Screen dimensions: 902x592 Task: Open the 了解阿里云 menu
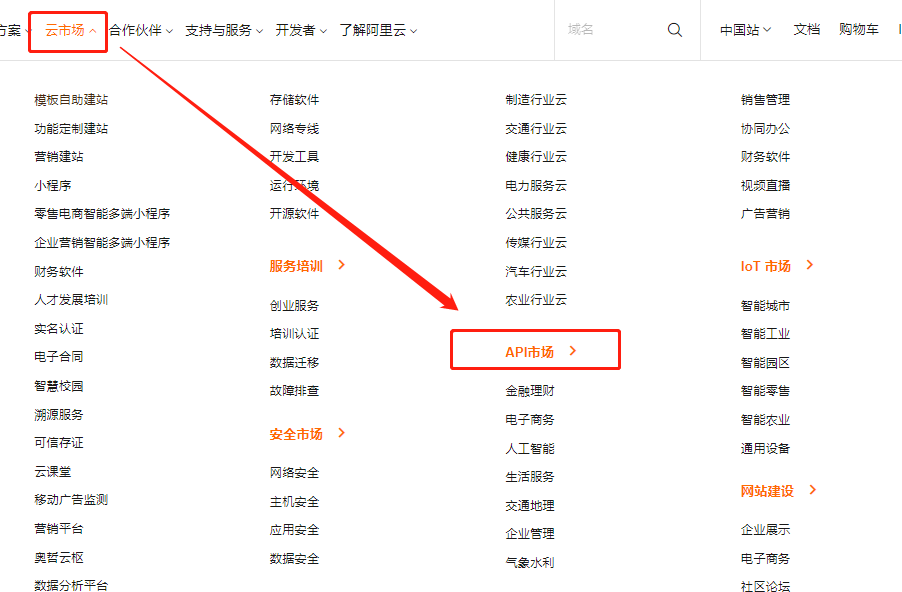click(x=378, y=30)
